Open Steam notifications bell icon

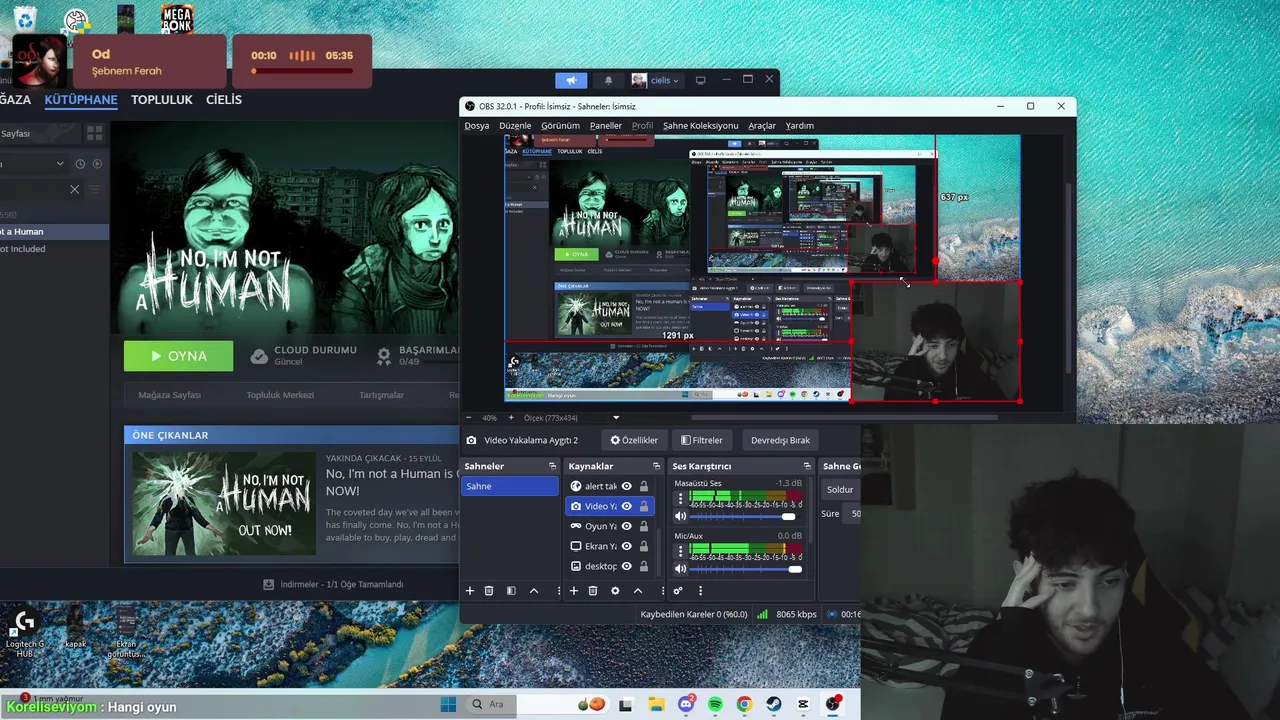608,80
